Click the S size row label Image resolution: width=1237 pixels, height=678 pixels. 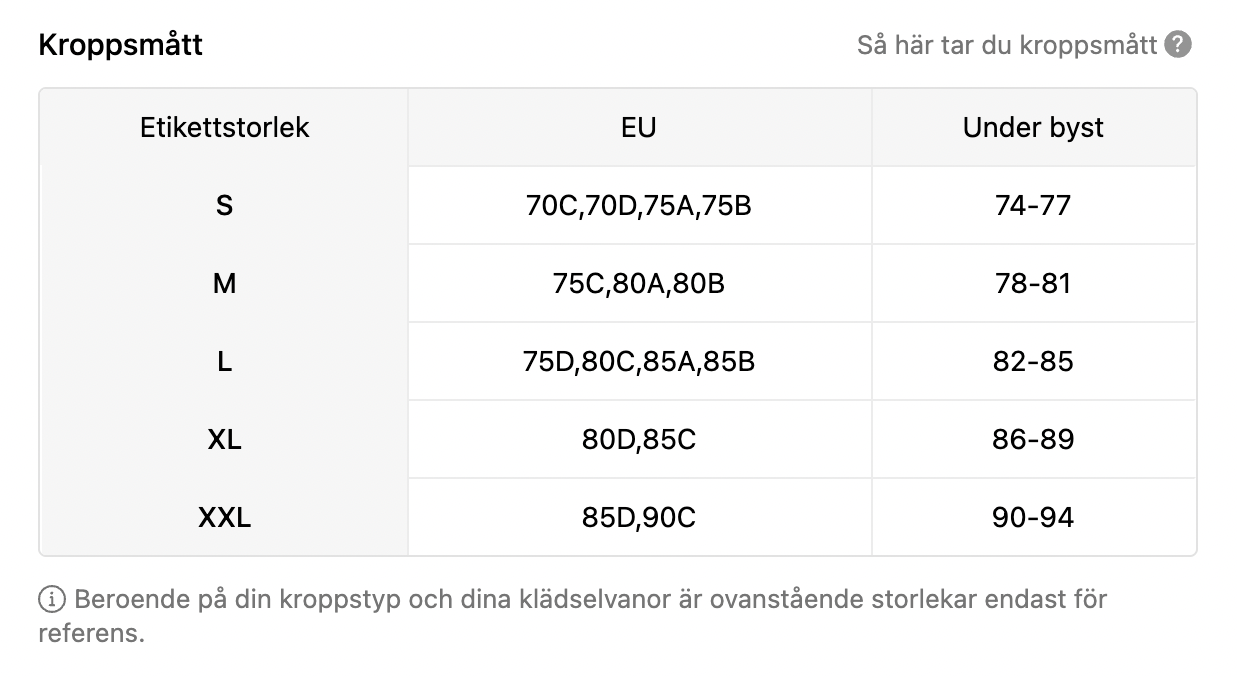click(x=224, y=205)
